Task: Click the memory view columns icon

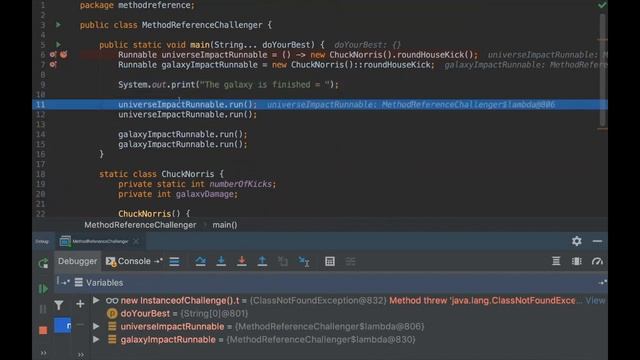Action: click(x=577, y=261)
